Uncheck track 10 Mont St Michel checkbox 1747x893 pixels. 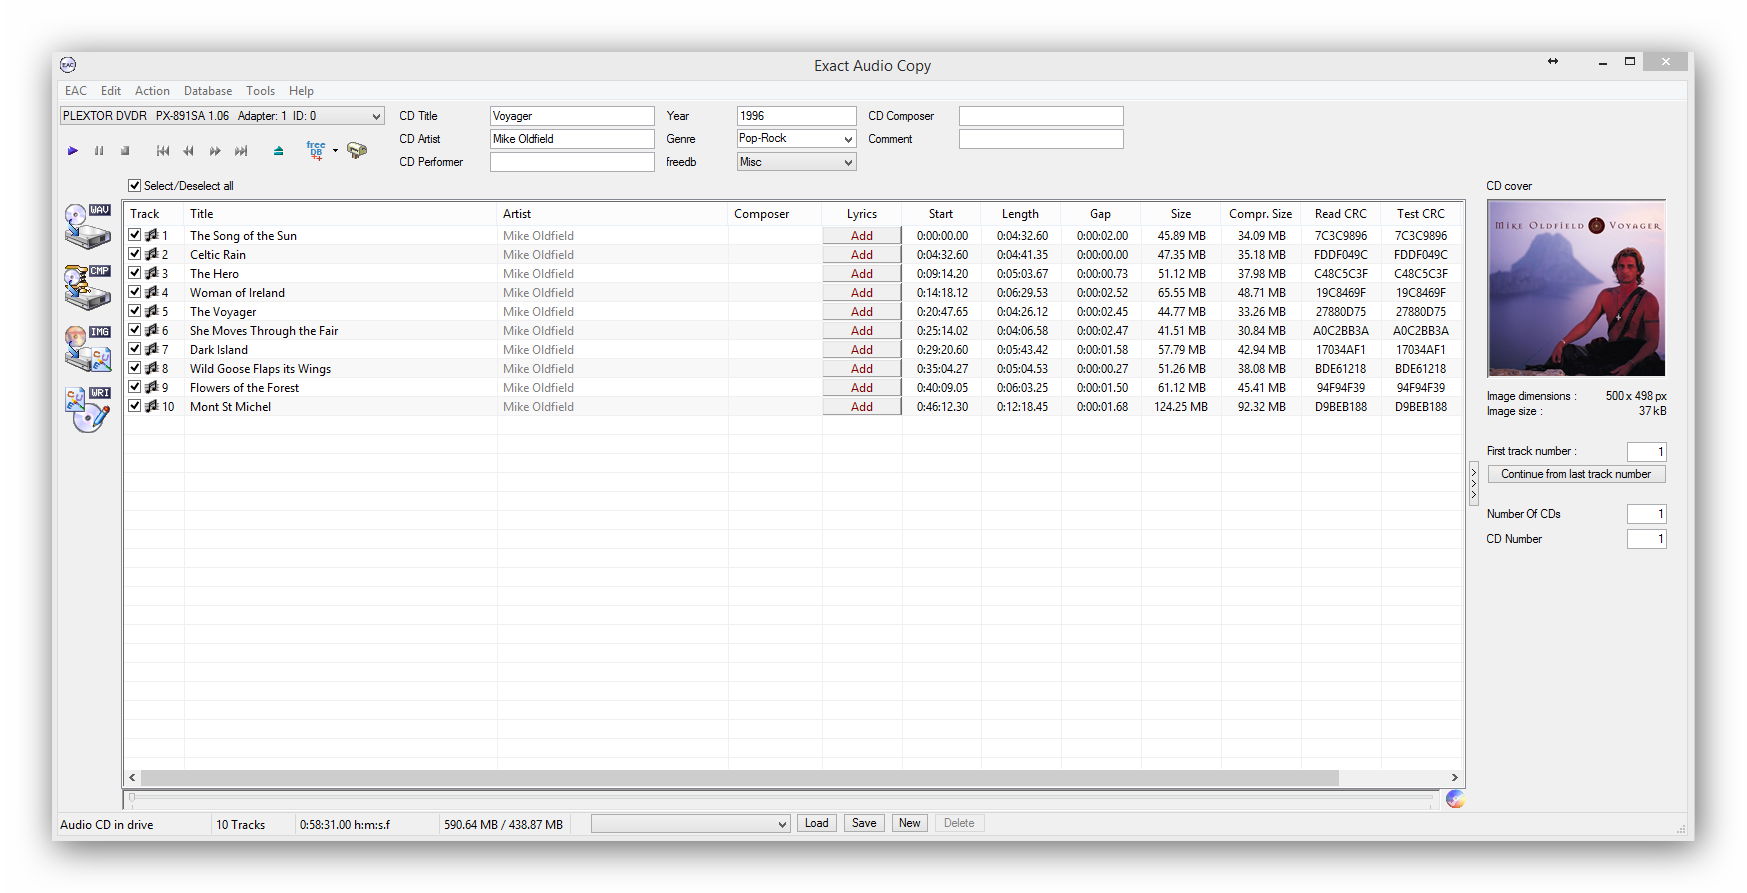pos(135,406)
